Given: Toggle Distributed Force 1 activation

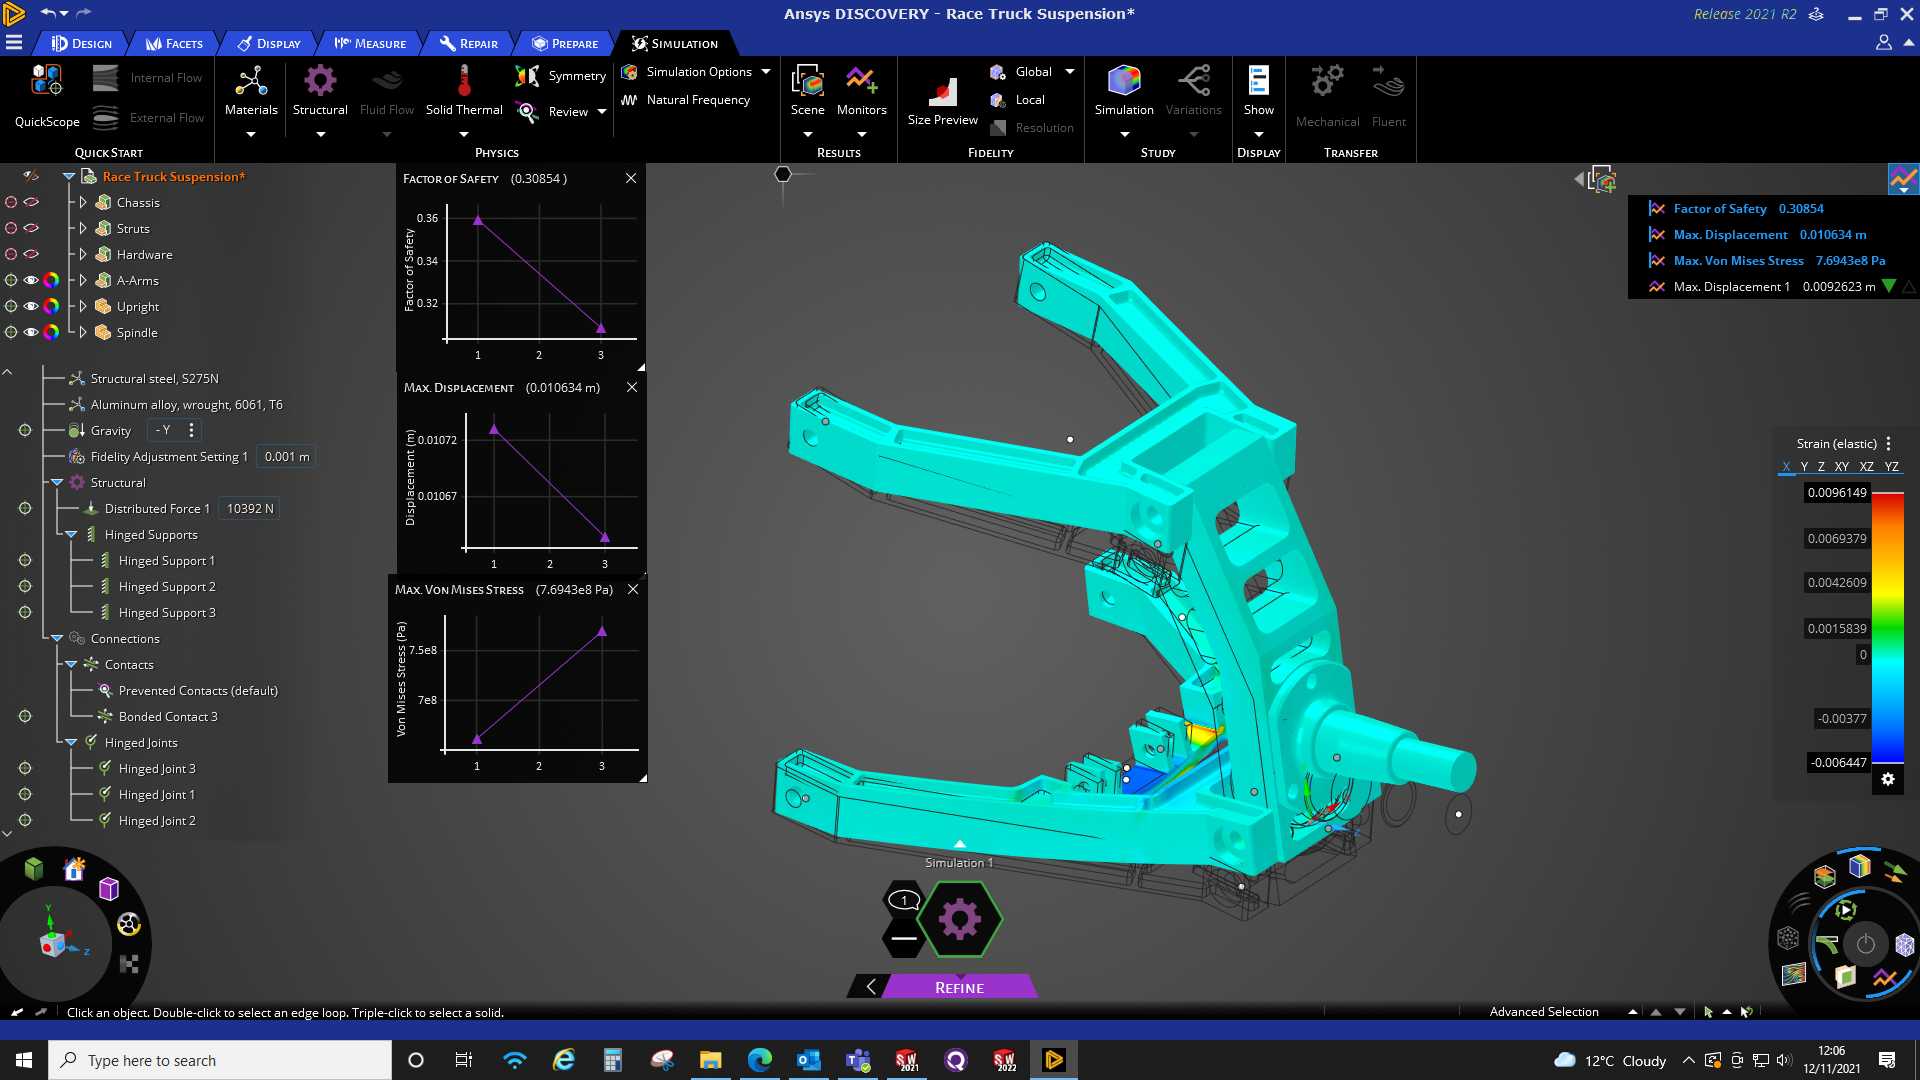Looking at the screenshot, I should [25, 509].
